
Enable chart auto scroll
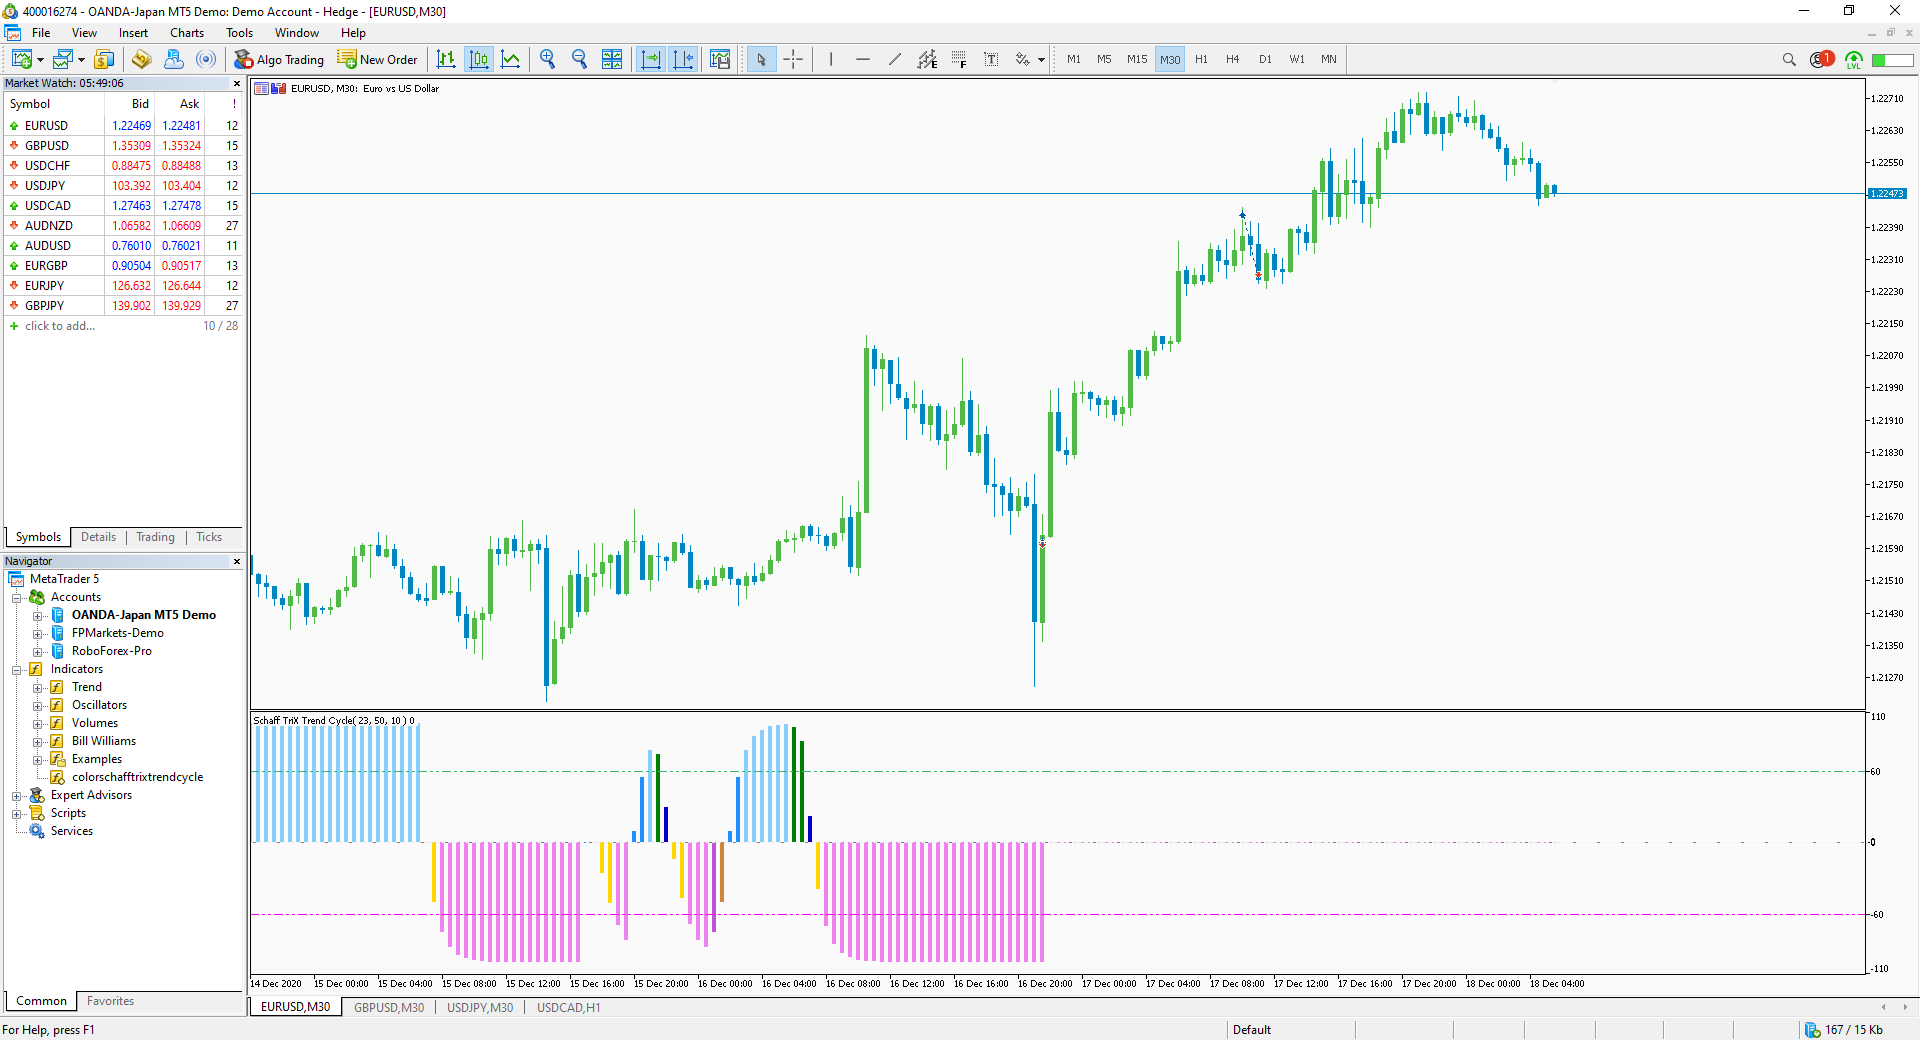[651, 59]
